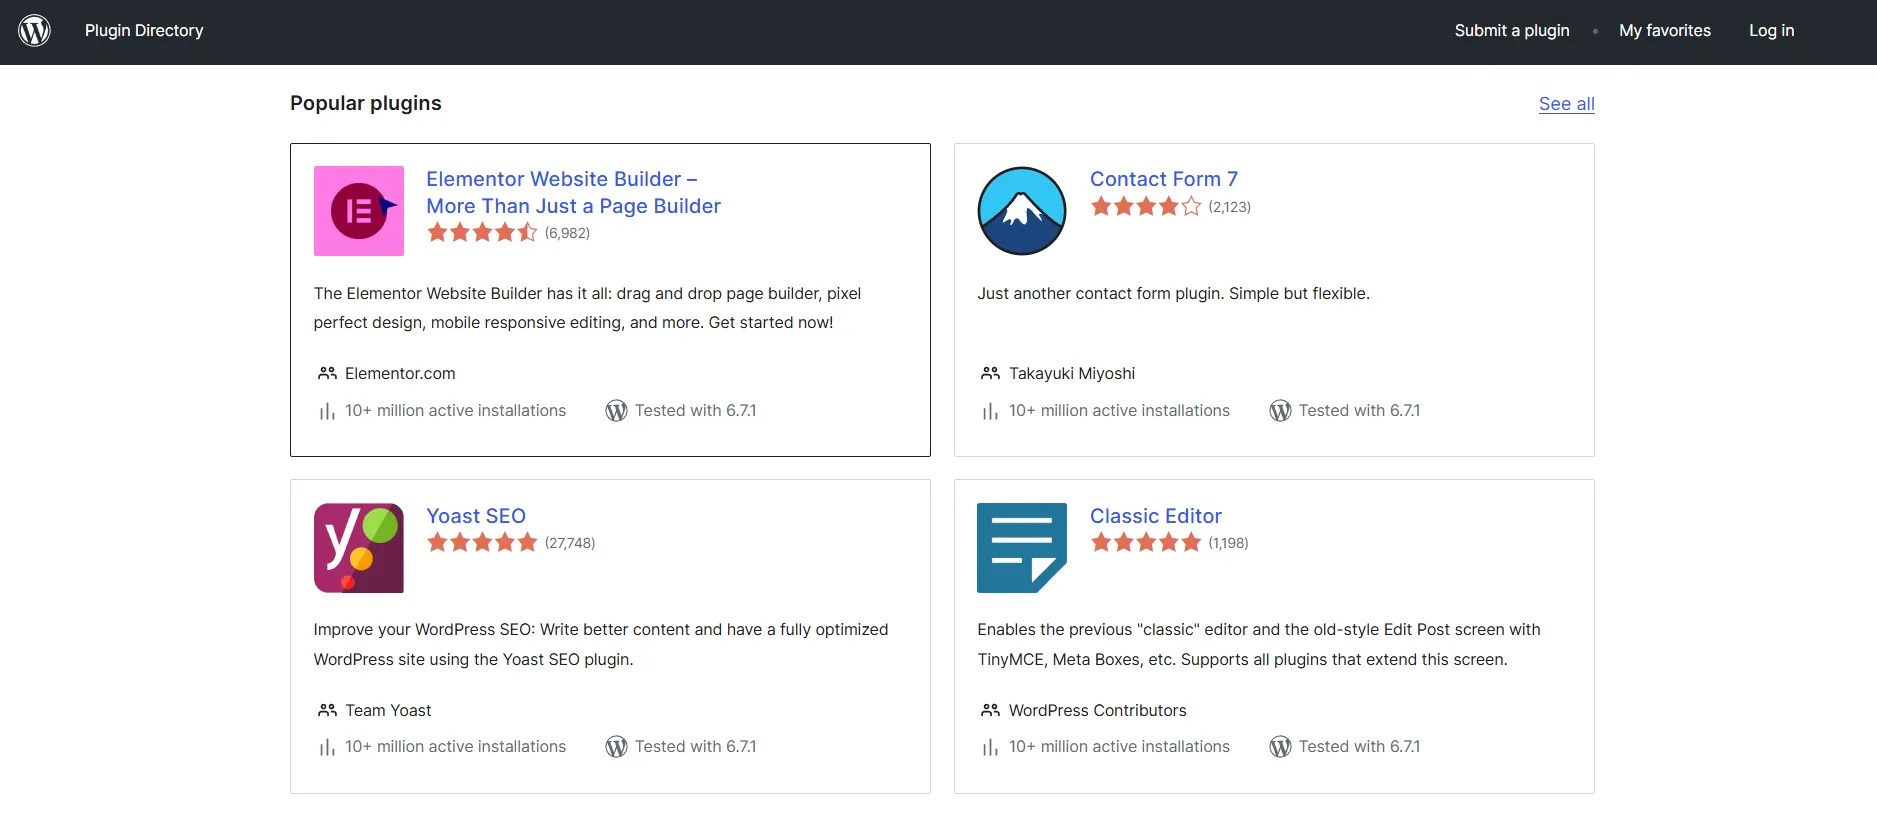Open Submit a plugin page
Image resolution: width=1877 pixels, height=814 pixels.
[x=1512, y=30]
